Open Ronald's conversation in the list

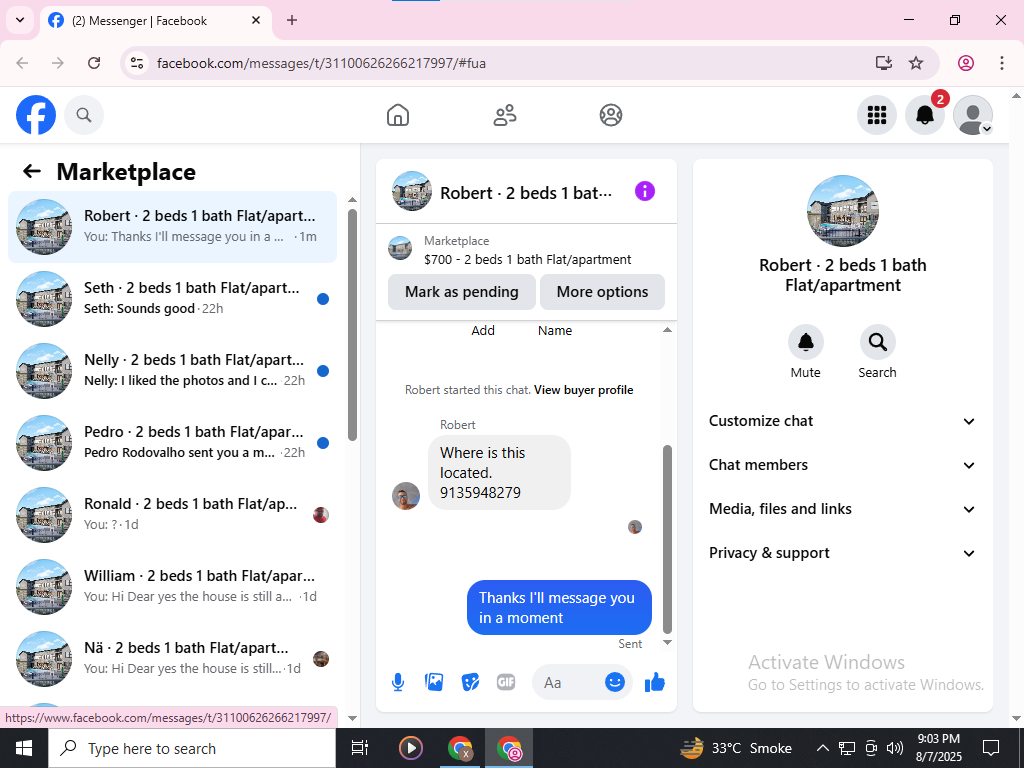[172, 514]
